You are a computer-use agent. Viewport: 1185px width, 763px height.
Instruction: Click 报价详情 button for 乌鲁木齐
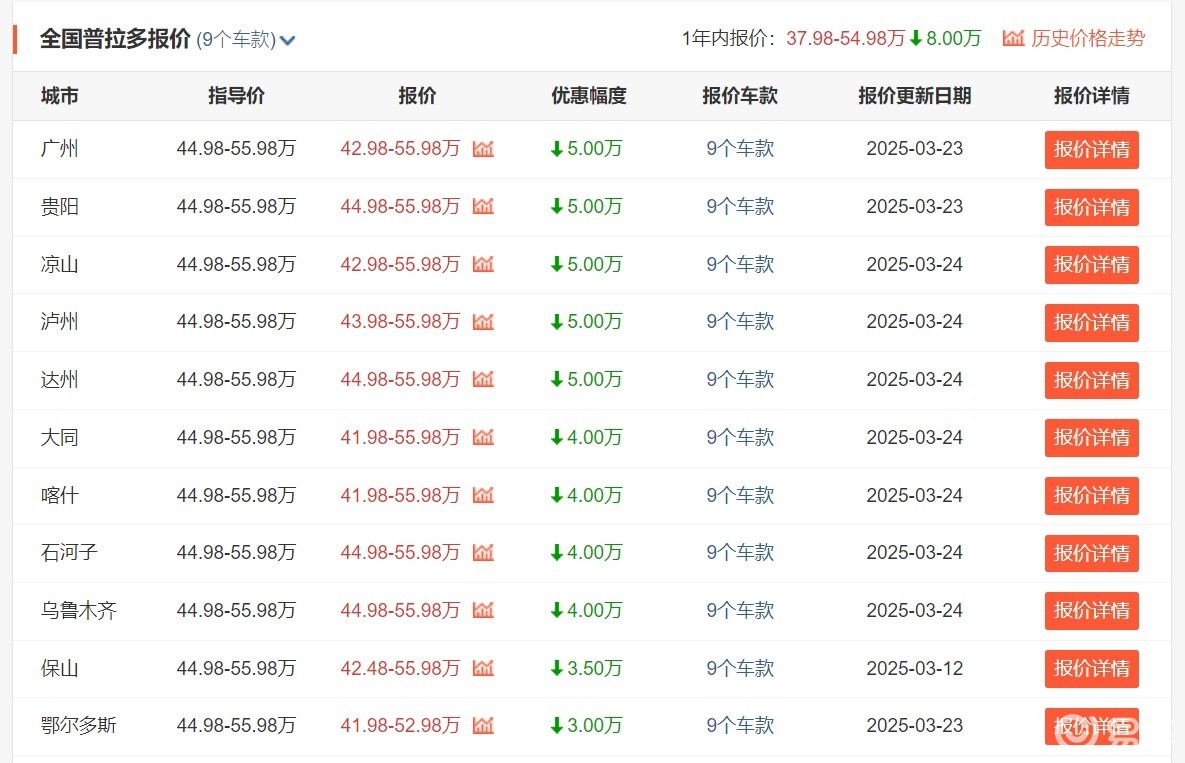1091,611
